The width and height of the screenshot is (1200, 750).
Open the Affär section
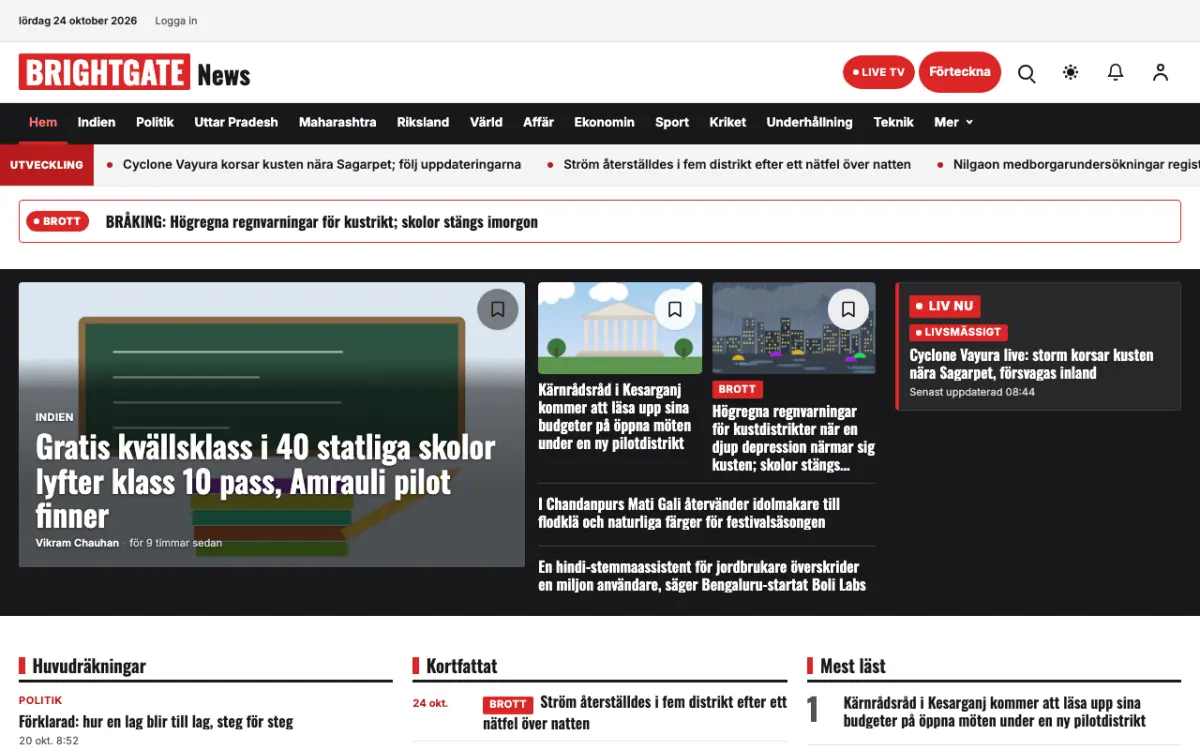(x=538, y=122)
